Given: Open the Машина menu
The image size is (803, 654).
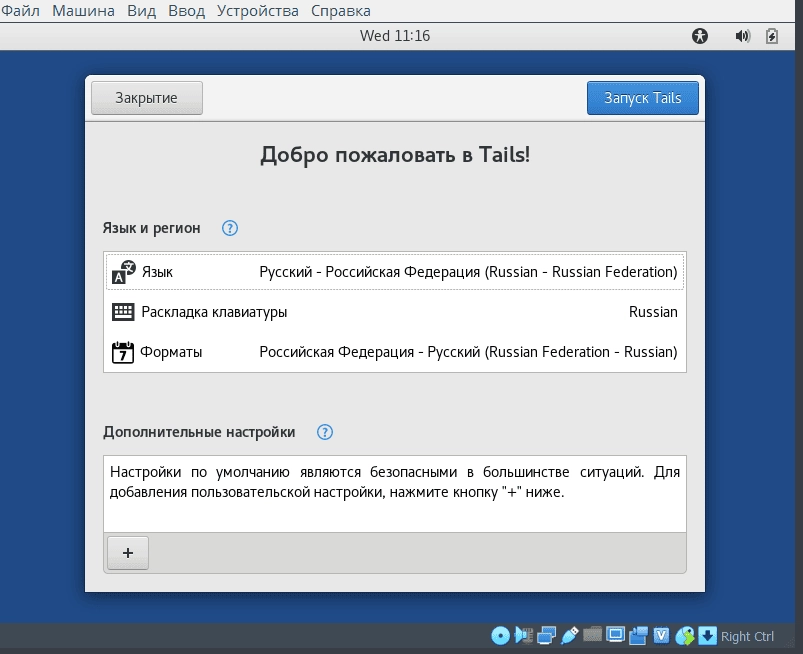Looking at the screenshot, I should (x=83, y=10).
